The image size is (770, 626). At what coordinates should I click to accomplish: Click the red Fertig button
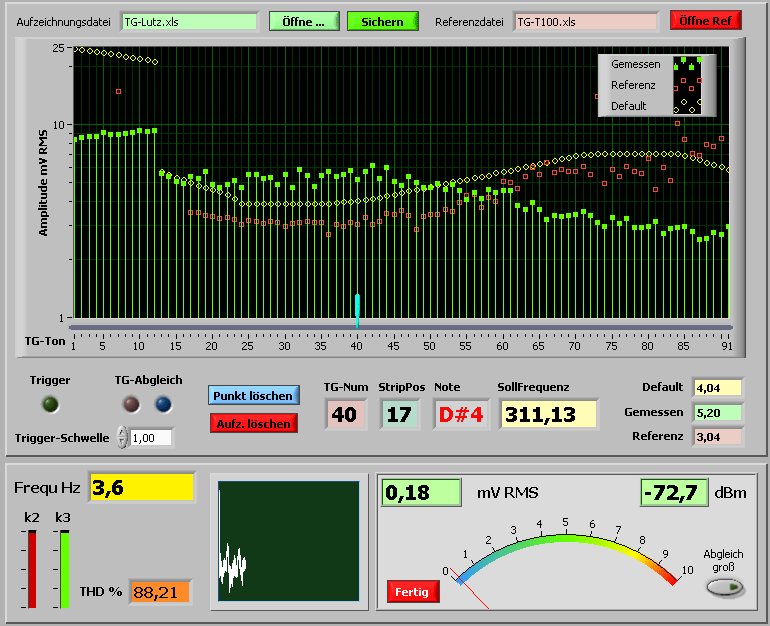tap(412, 592)
